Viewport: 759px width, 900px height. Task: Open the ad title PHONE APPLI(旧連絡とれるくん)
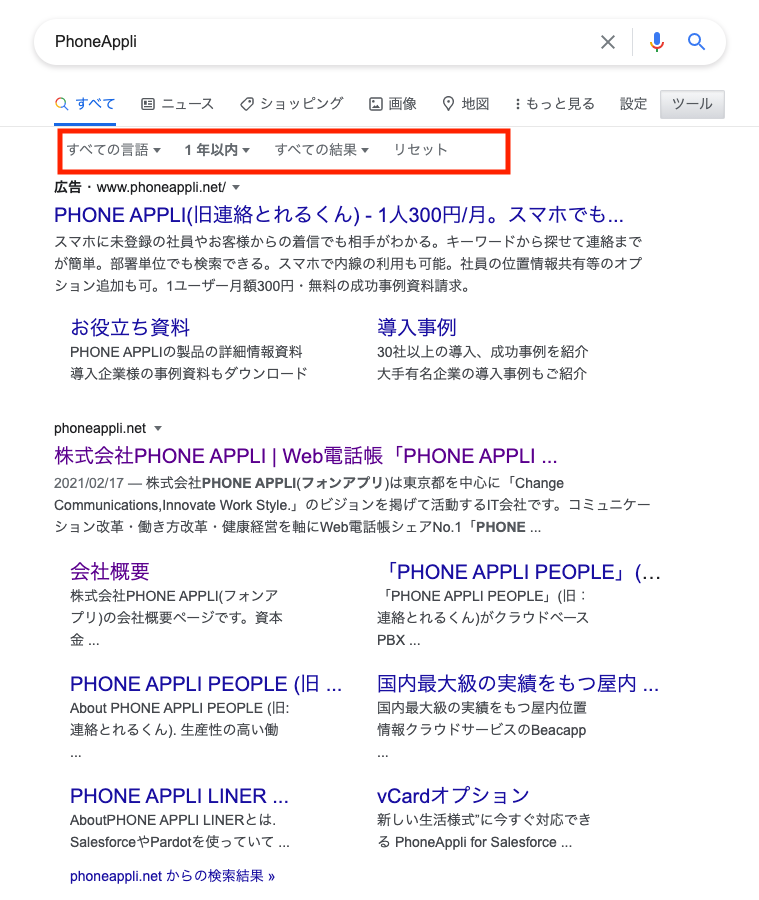tap(339, 215)
